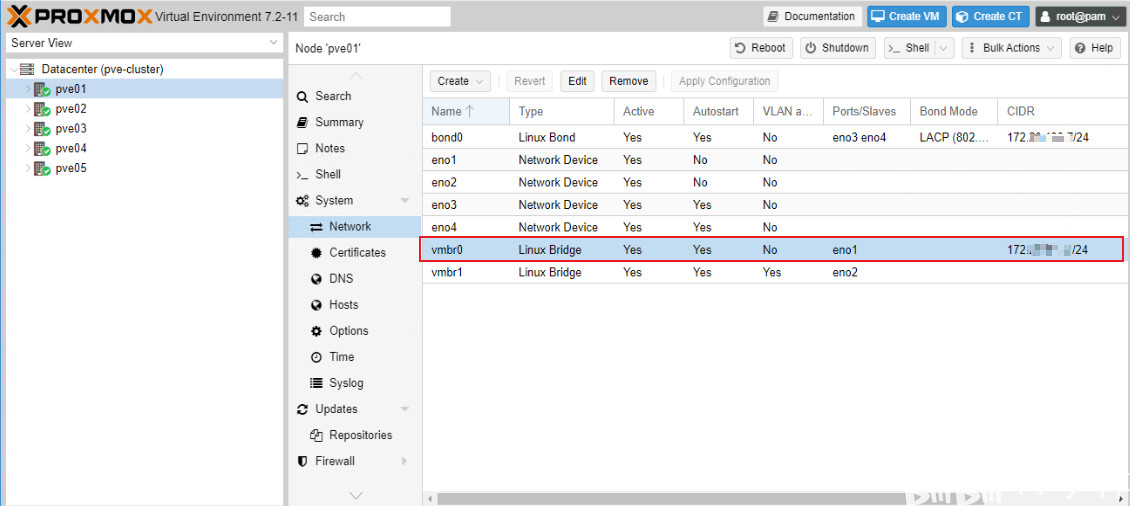Screen dimensions: 1130x506
Task: Select the pve04 server icon
Action: click(42, 148)
